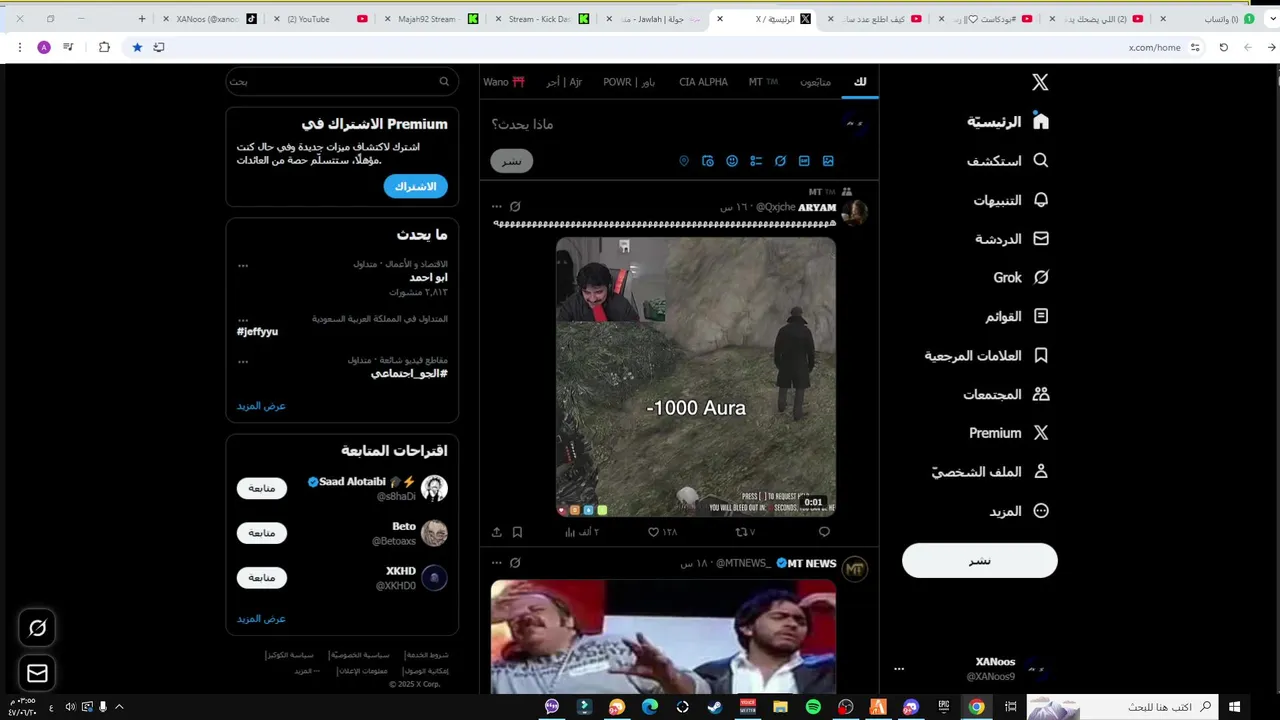Open Bookmarks (العلامات المرجعية) in the sidebar
Image resolution: width=1280 pixels, height=720 pixels.
tap(986, 356)
